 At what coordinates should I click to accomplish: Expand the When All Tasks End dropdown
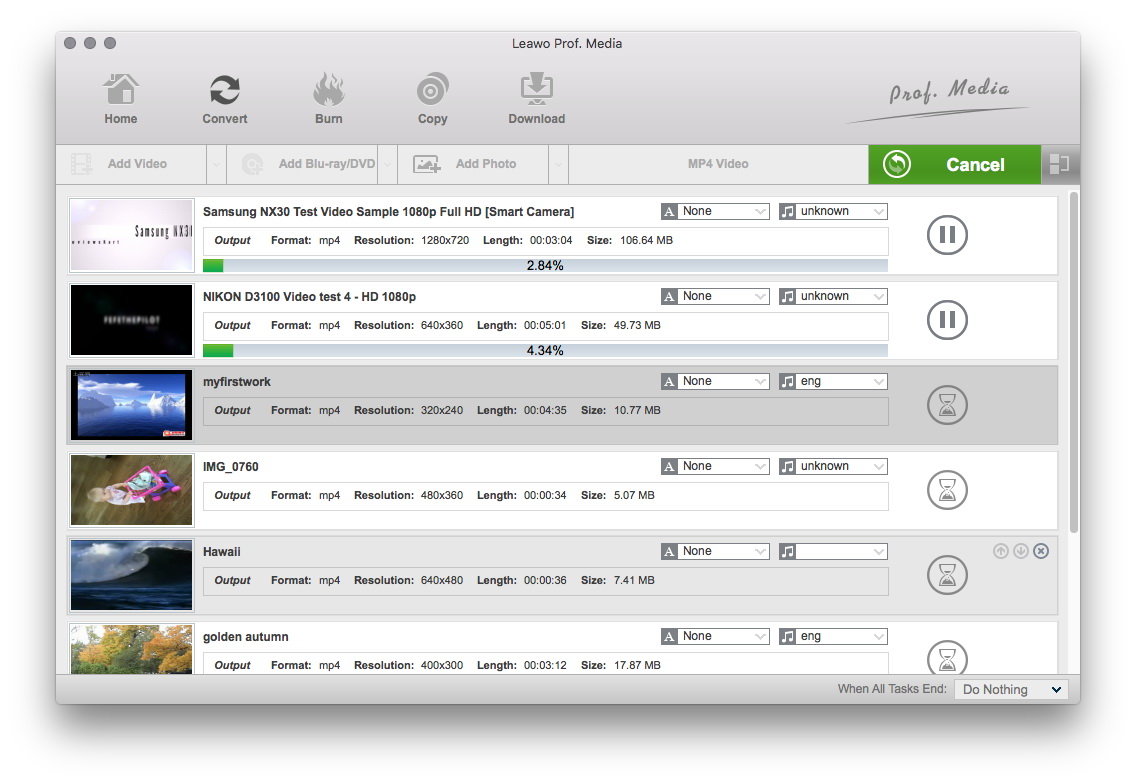click(x=1010, y=689)
